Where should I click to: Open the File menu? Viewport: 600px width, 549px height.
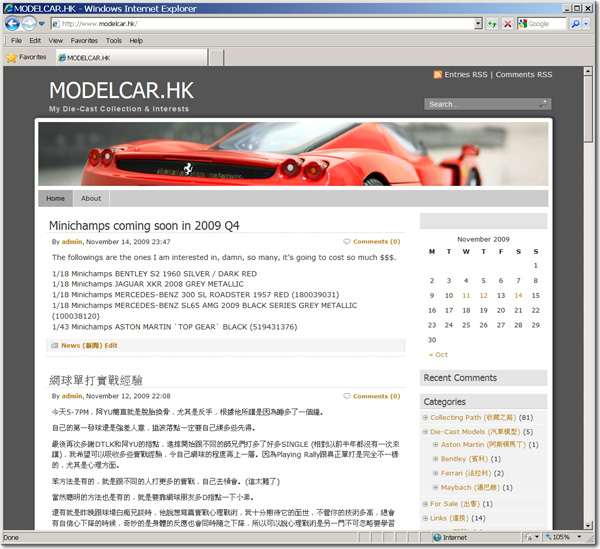click(16, 41)
